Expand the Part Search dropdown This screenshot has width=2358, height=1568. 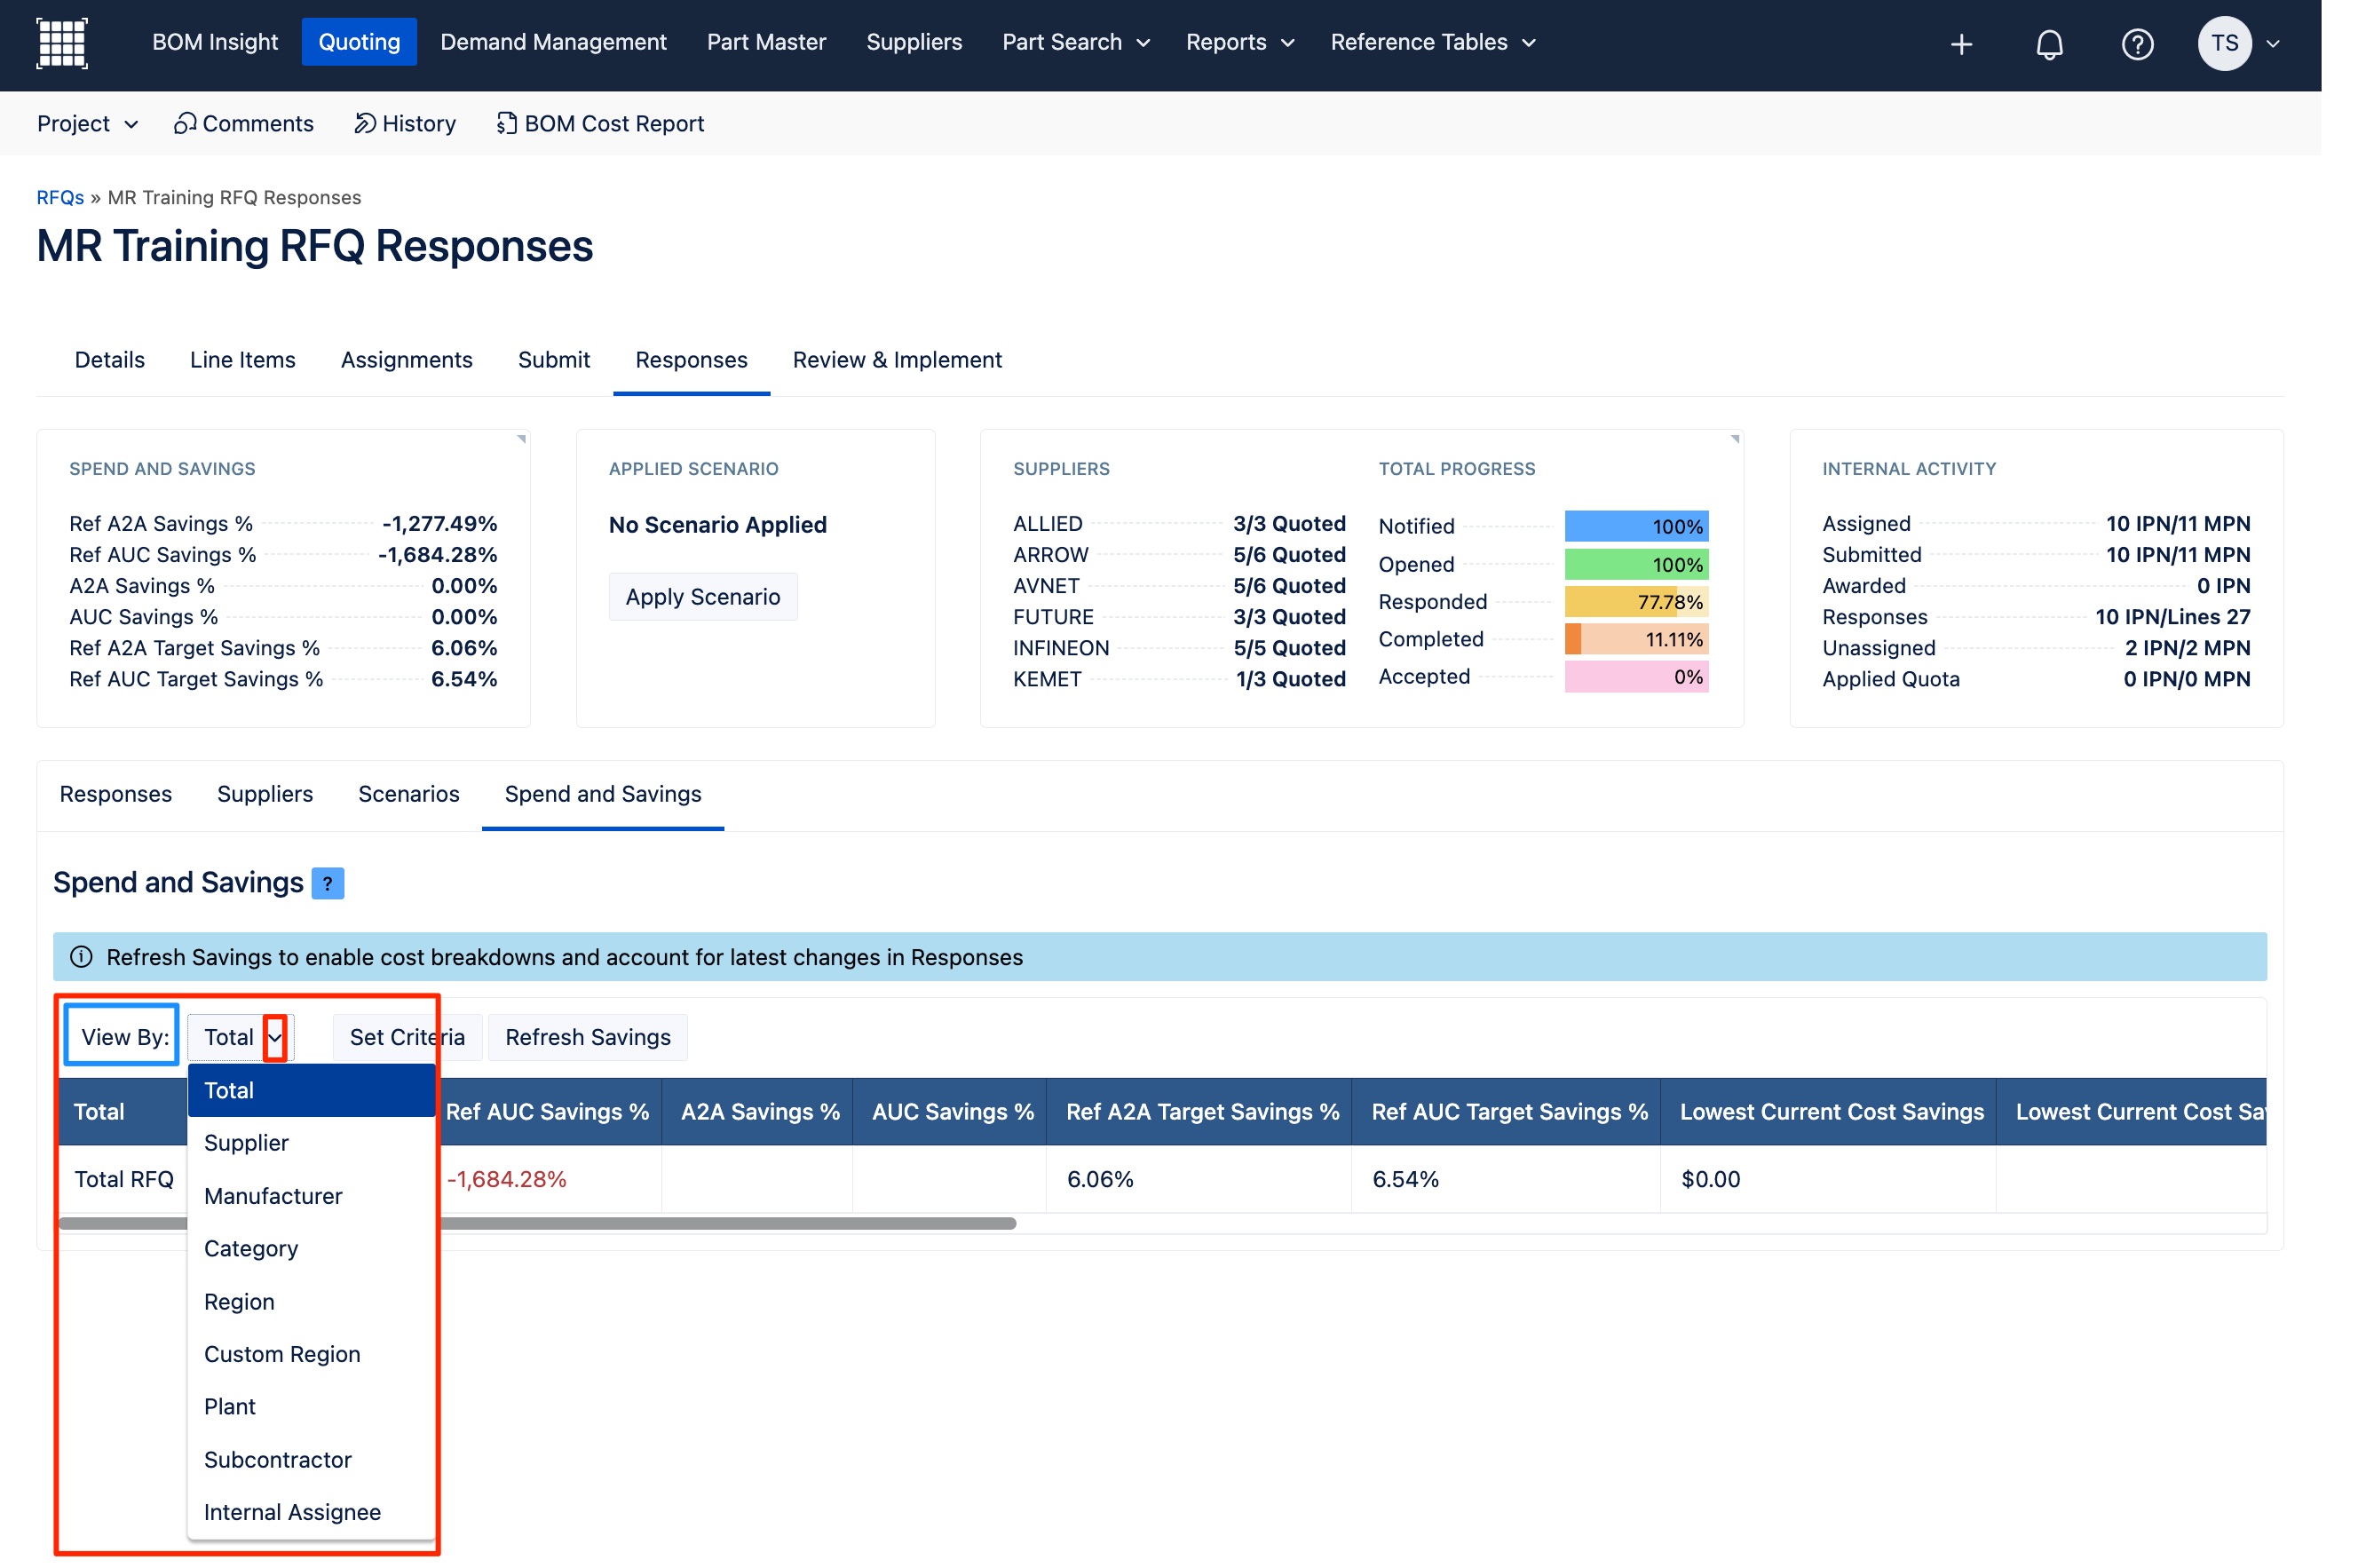pos(1076,42)
